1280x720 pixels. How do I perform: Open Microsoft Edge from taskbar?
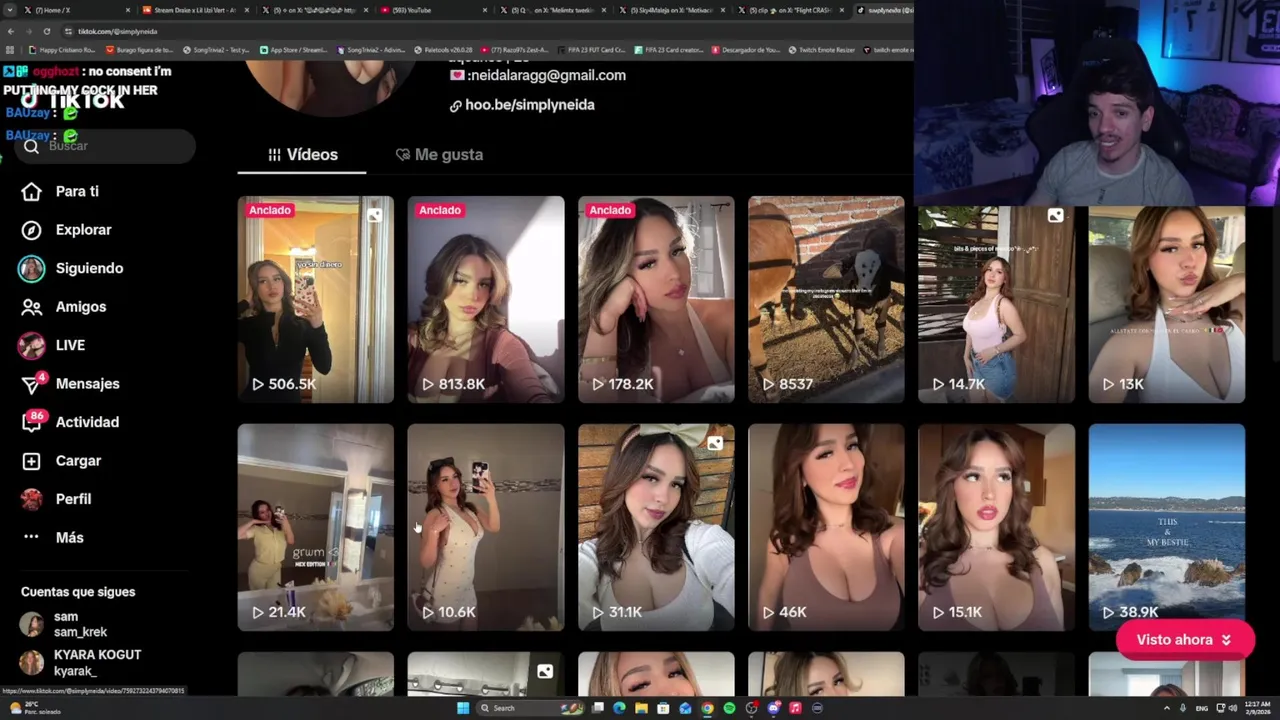click(x=619, y=708)
